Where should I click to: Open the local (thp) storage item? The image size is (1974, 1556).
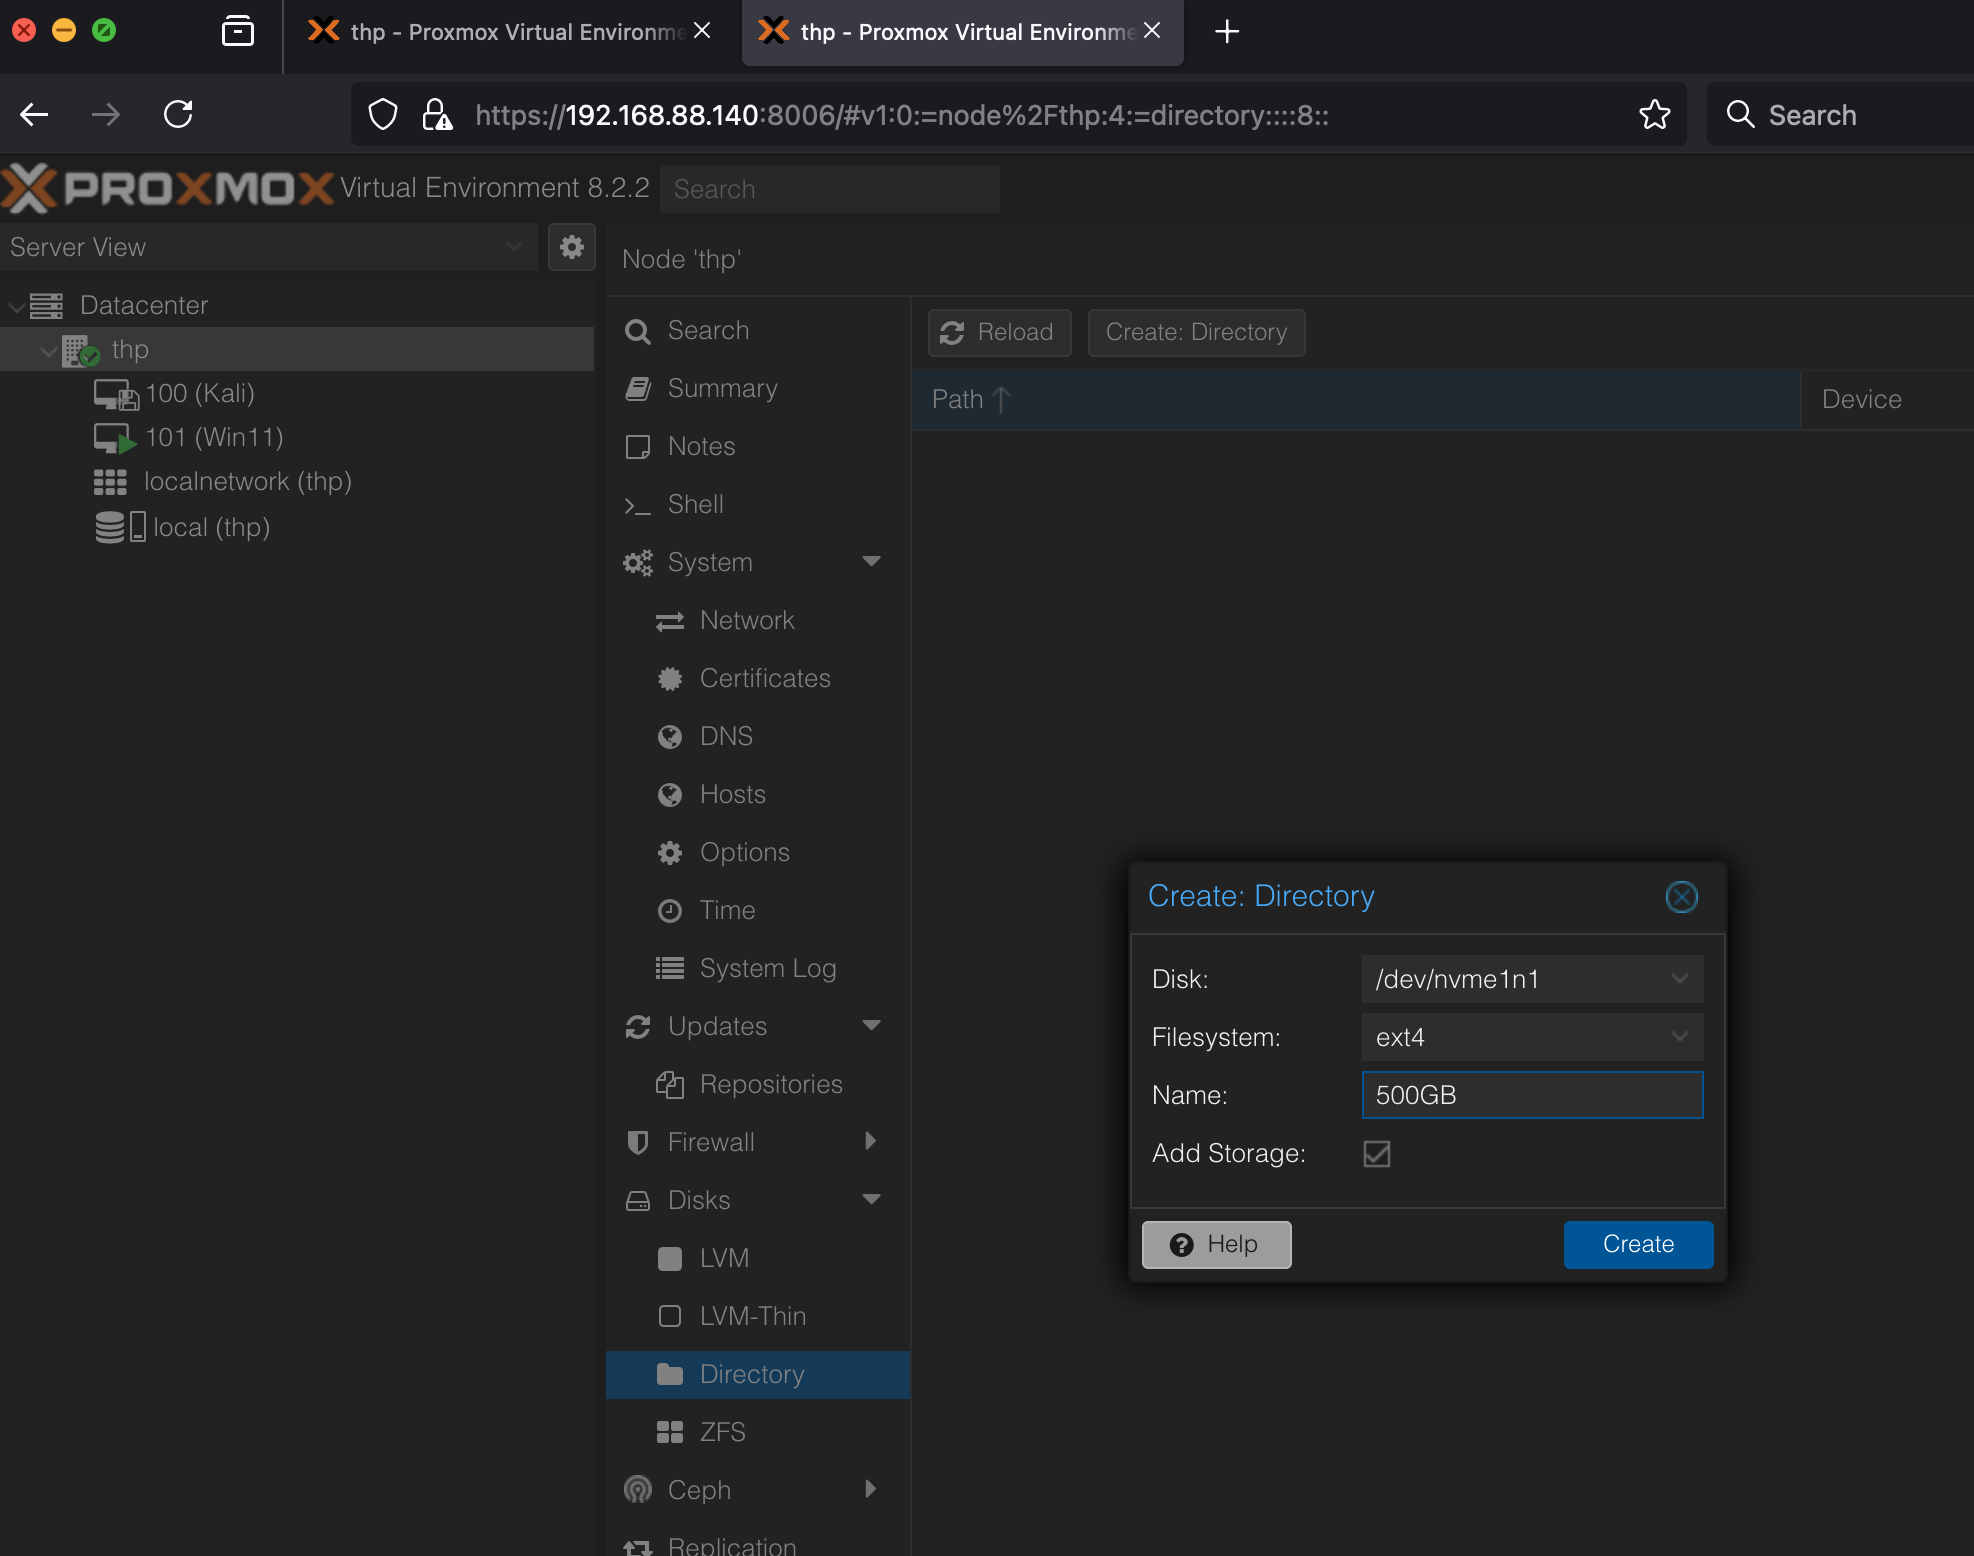(210, 527)
